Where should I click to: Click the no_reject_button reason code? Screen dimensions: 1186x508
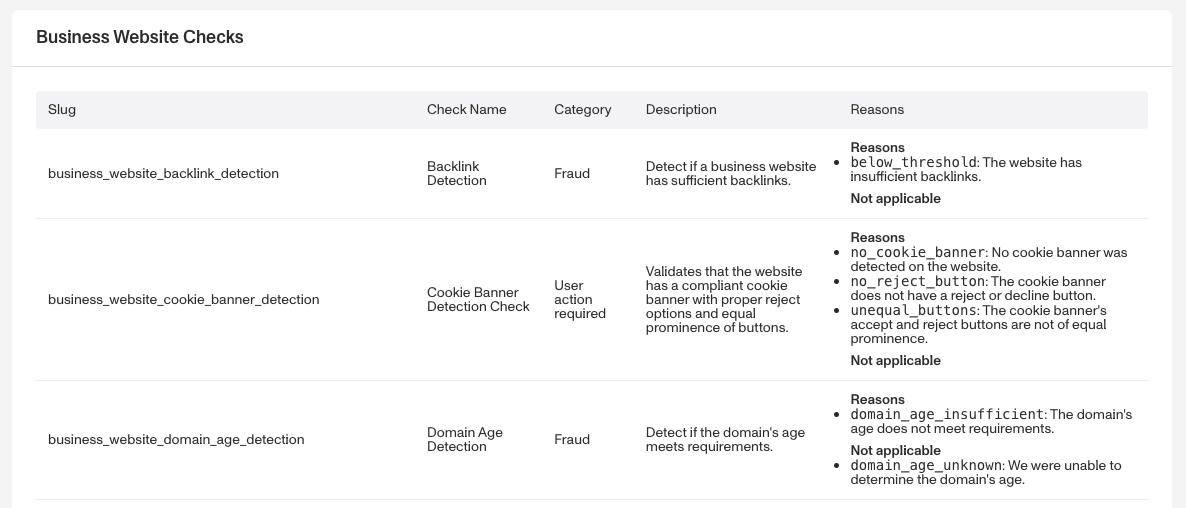click(x=918, y=282)
